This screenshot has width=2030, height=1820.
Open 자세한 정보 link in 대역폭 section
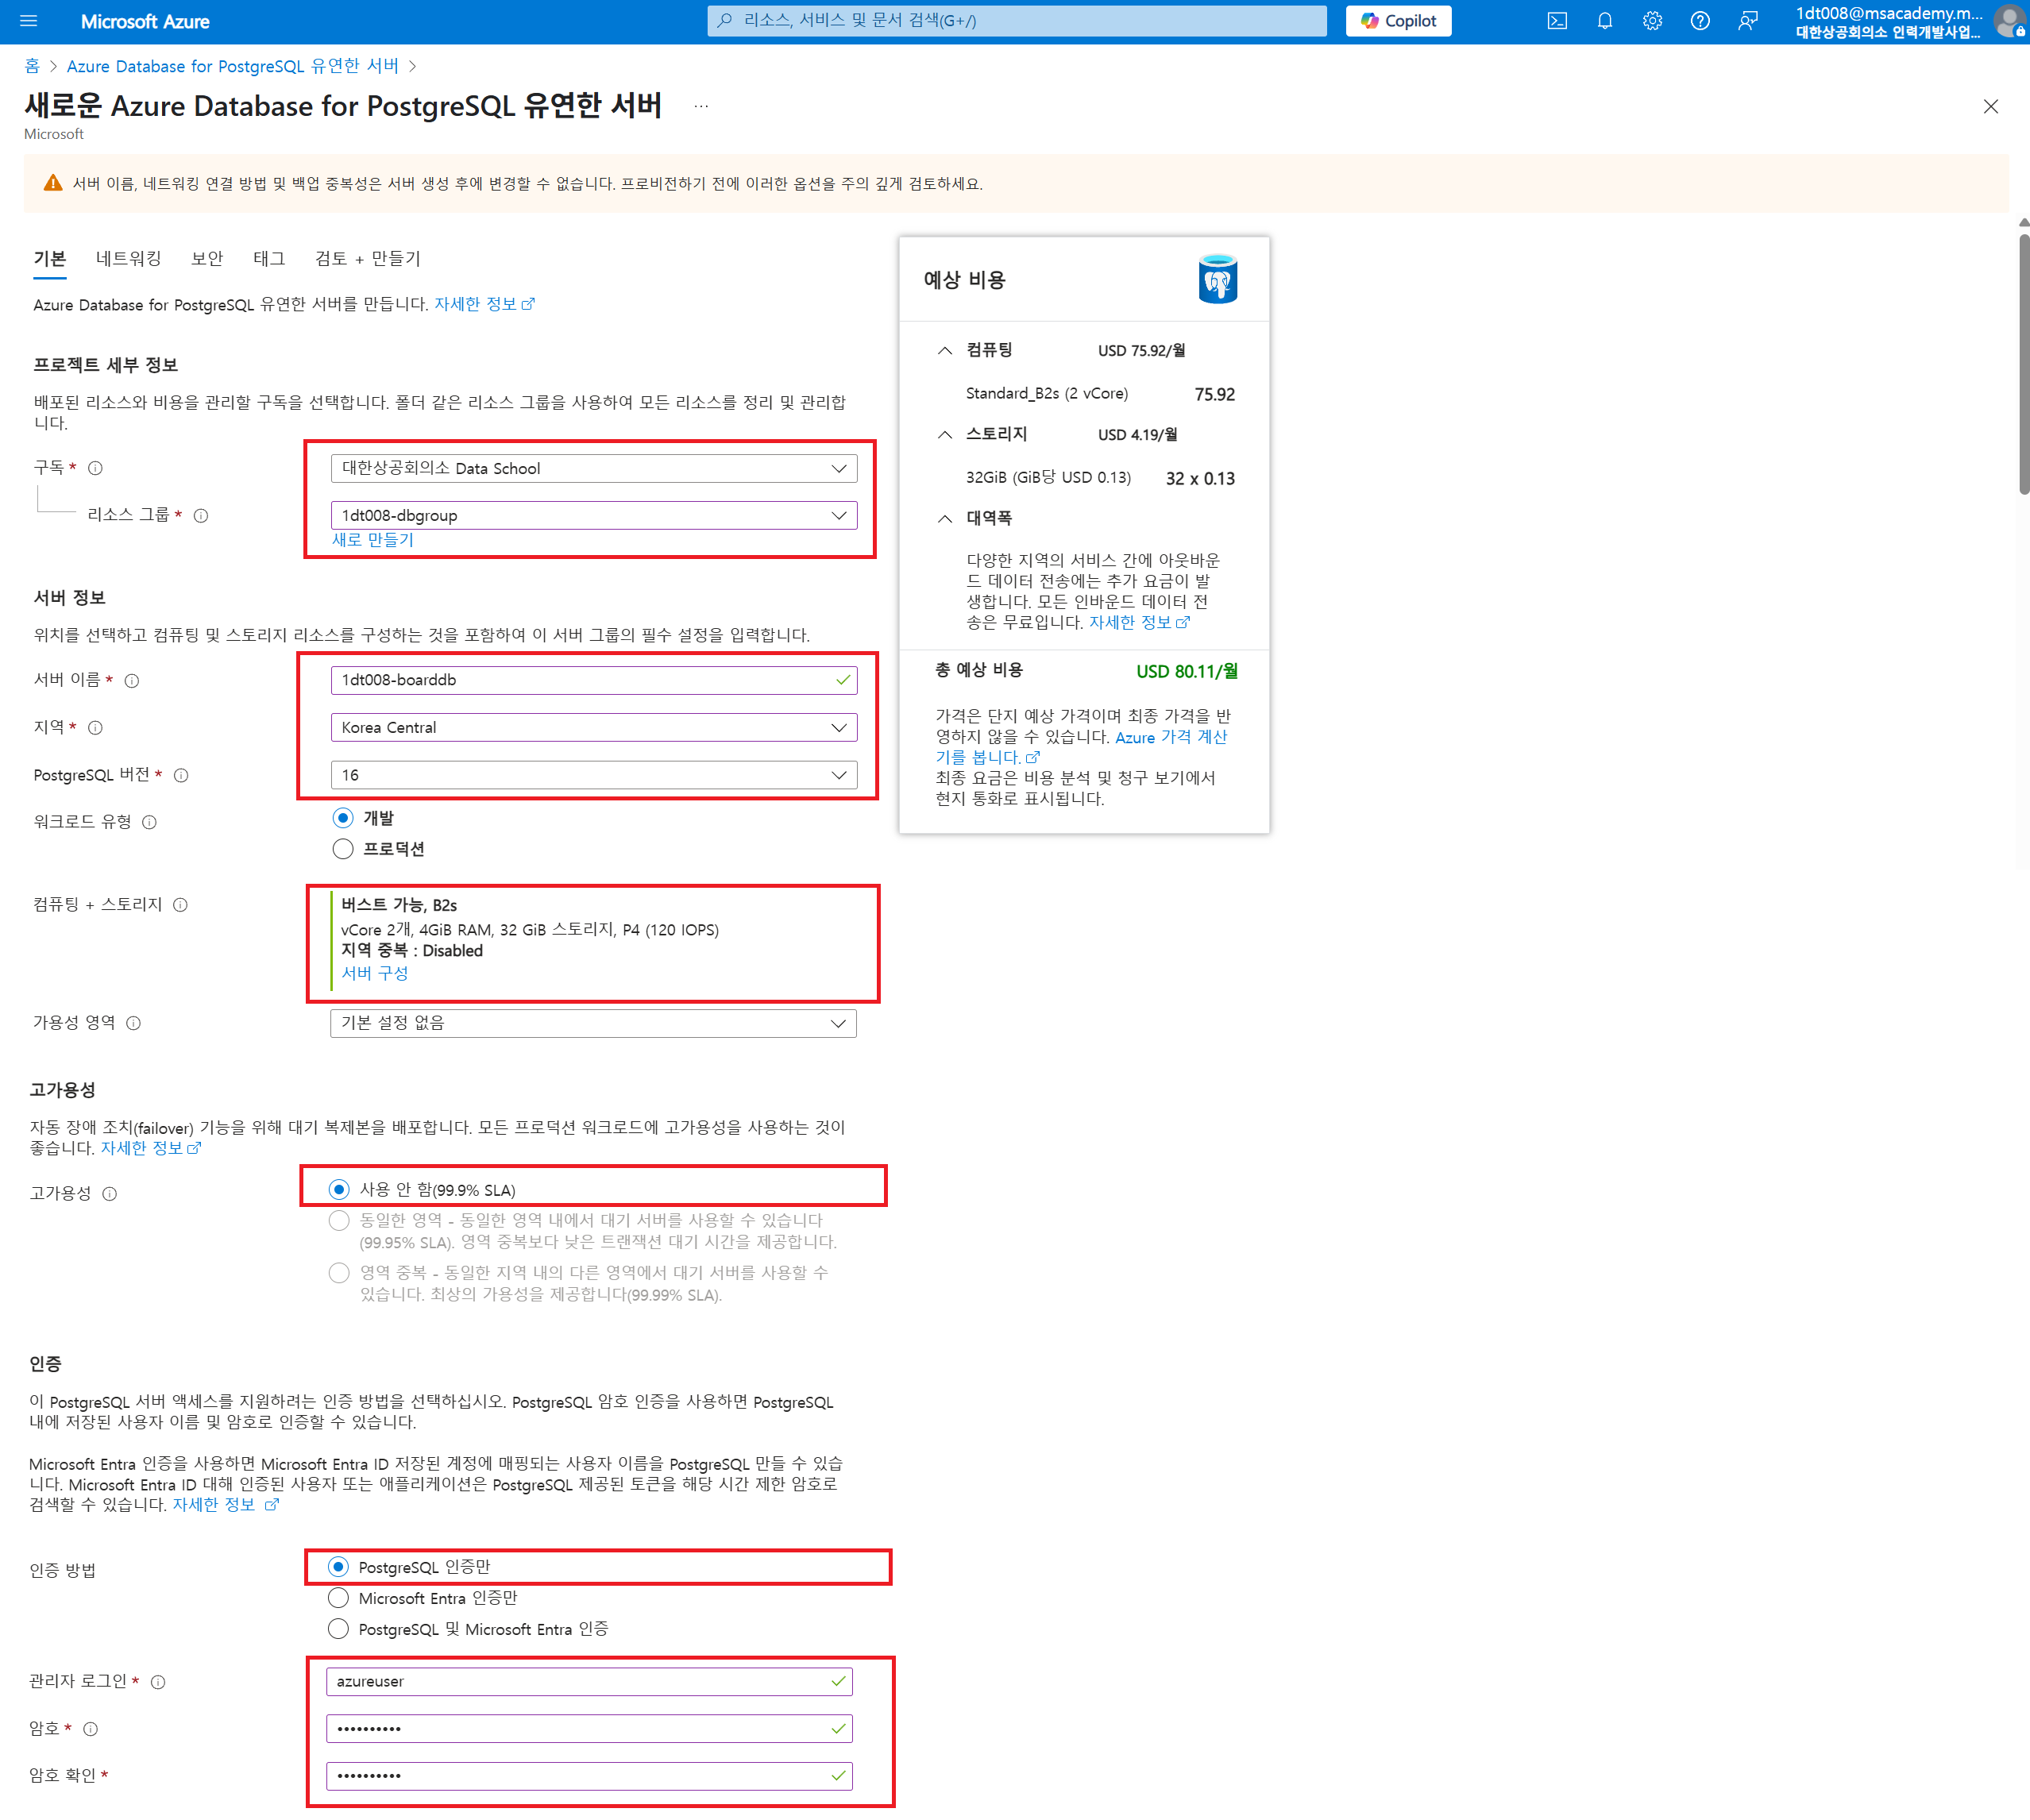tap(1139, 622)
